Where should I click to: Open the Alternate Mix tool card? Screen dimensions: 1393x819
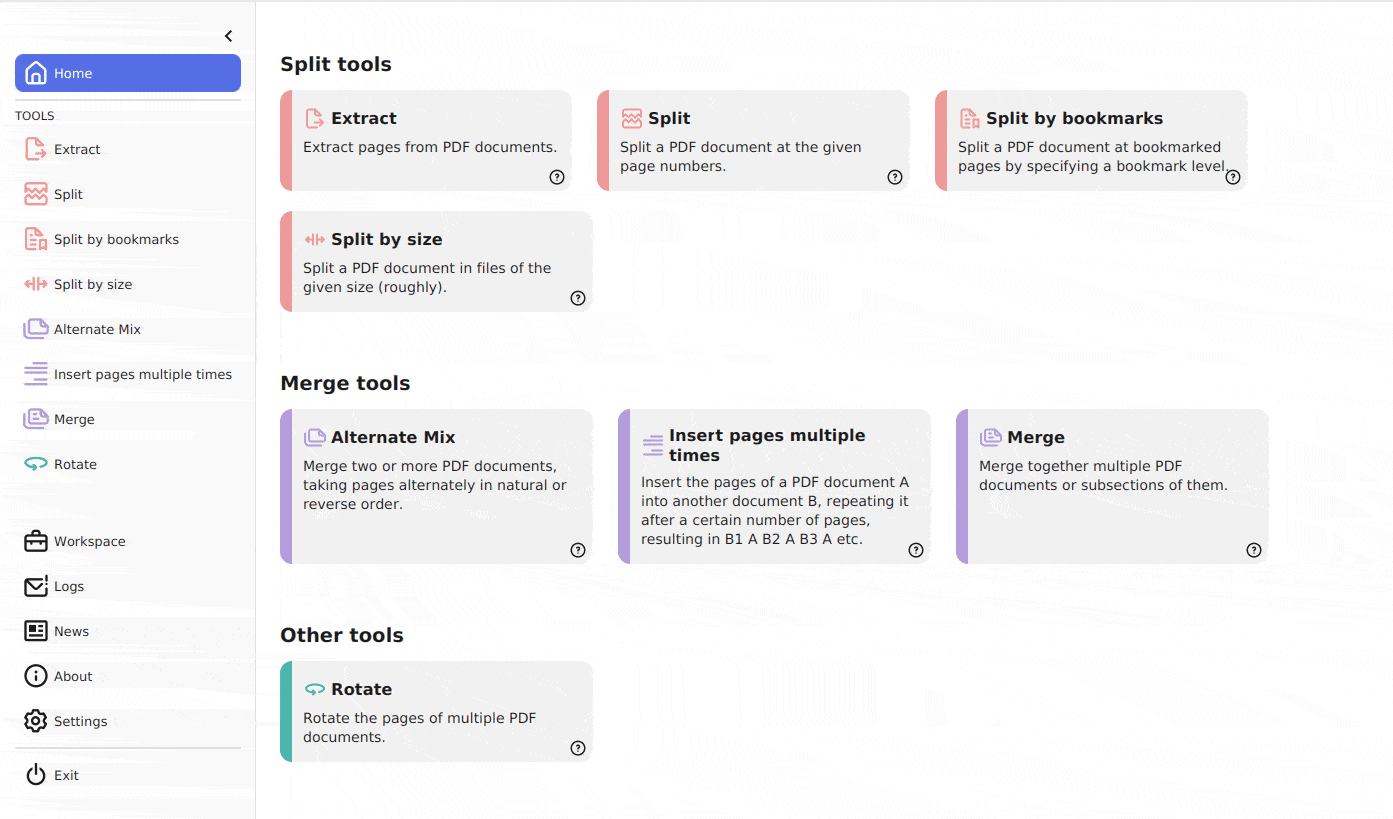tap(436, 486)
